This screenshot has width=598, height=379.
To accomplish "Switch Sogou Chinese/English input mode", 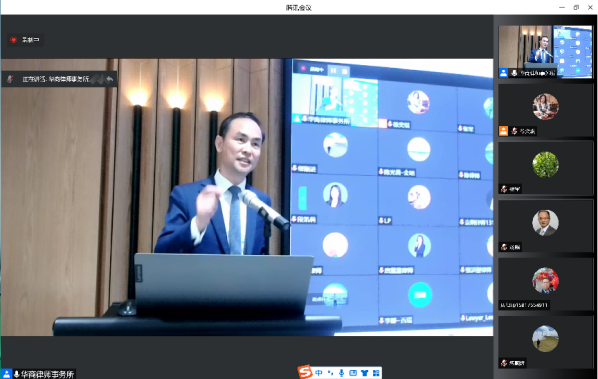I will (319, 373).
